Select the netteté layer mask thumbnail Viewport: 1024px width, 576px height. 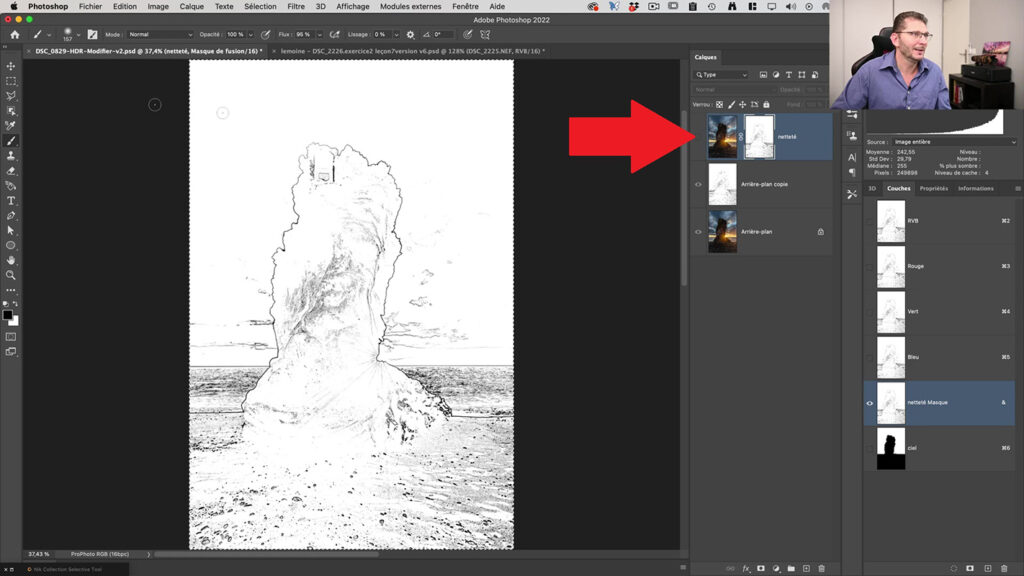(x=760, y=137)
